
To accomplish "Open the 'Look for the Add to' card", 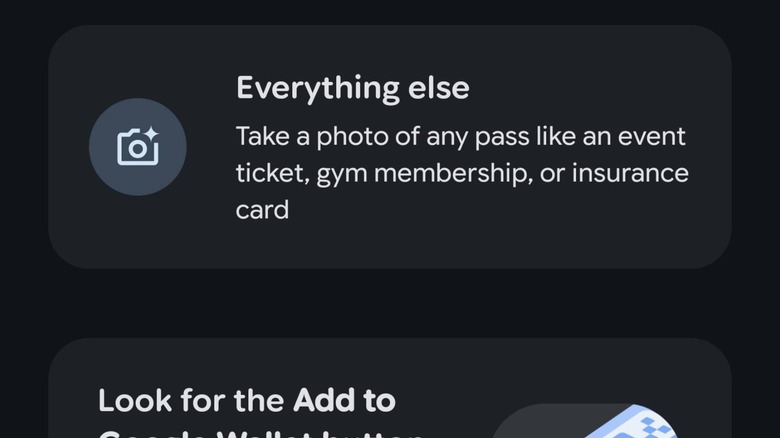I will 390,388.
